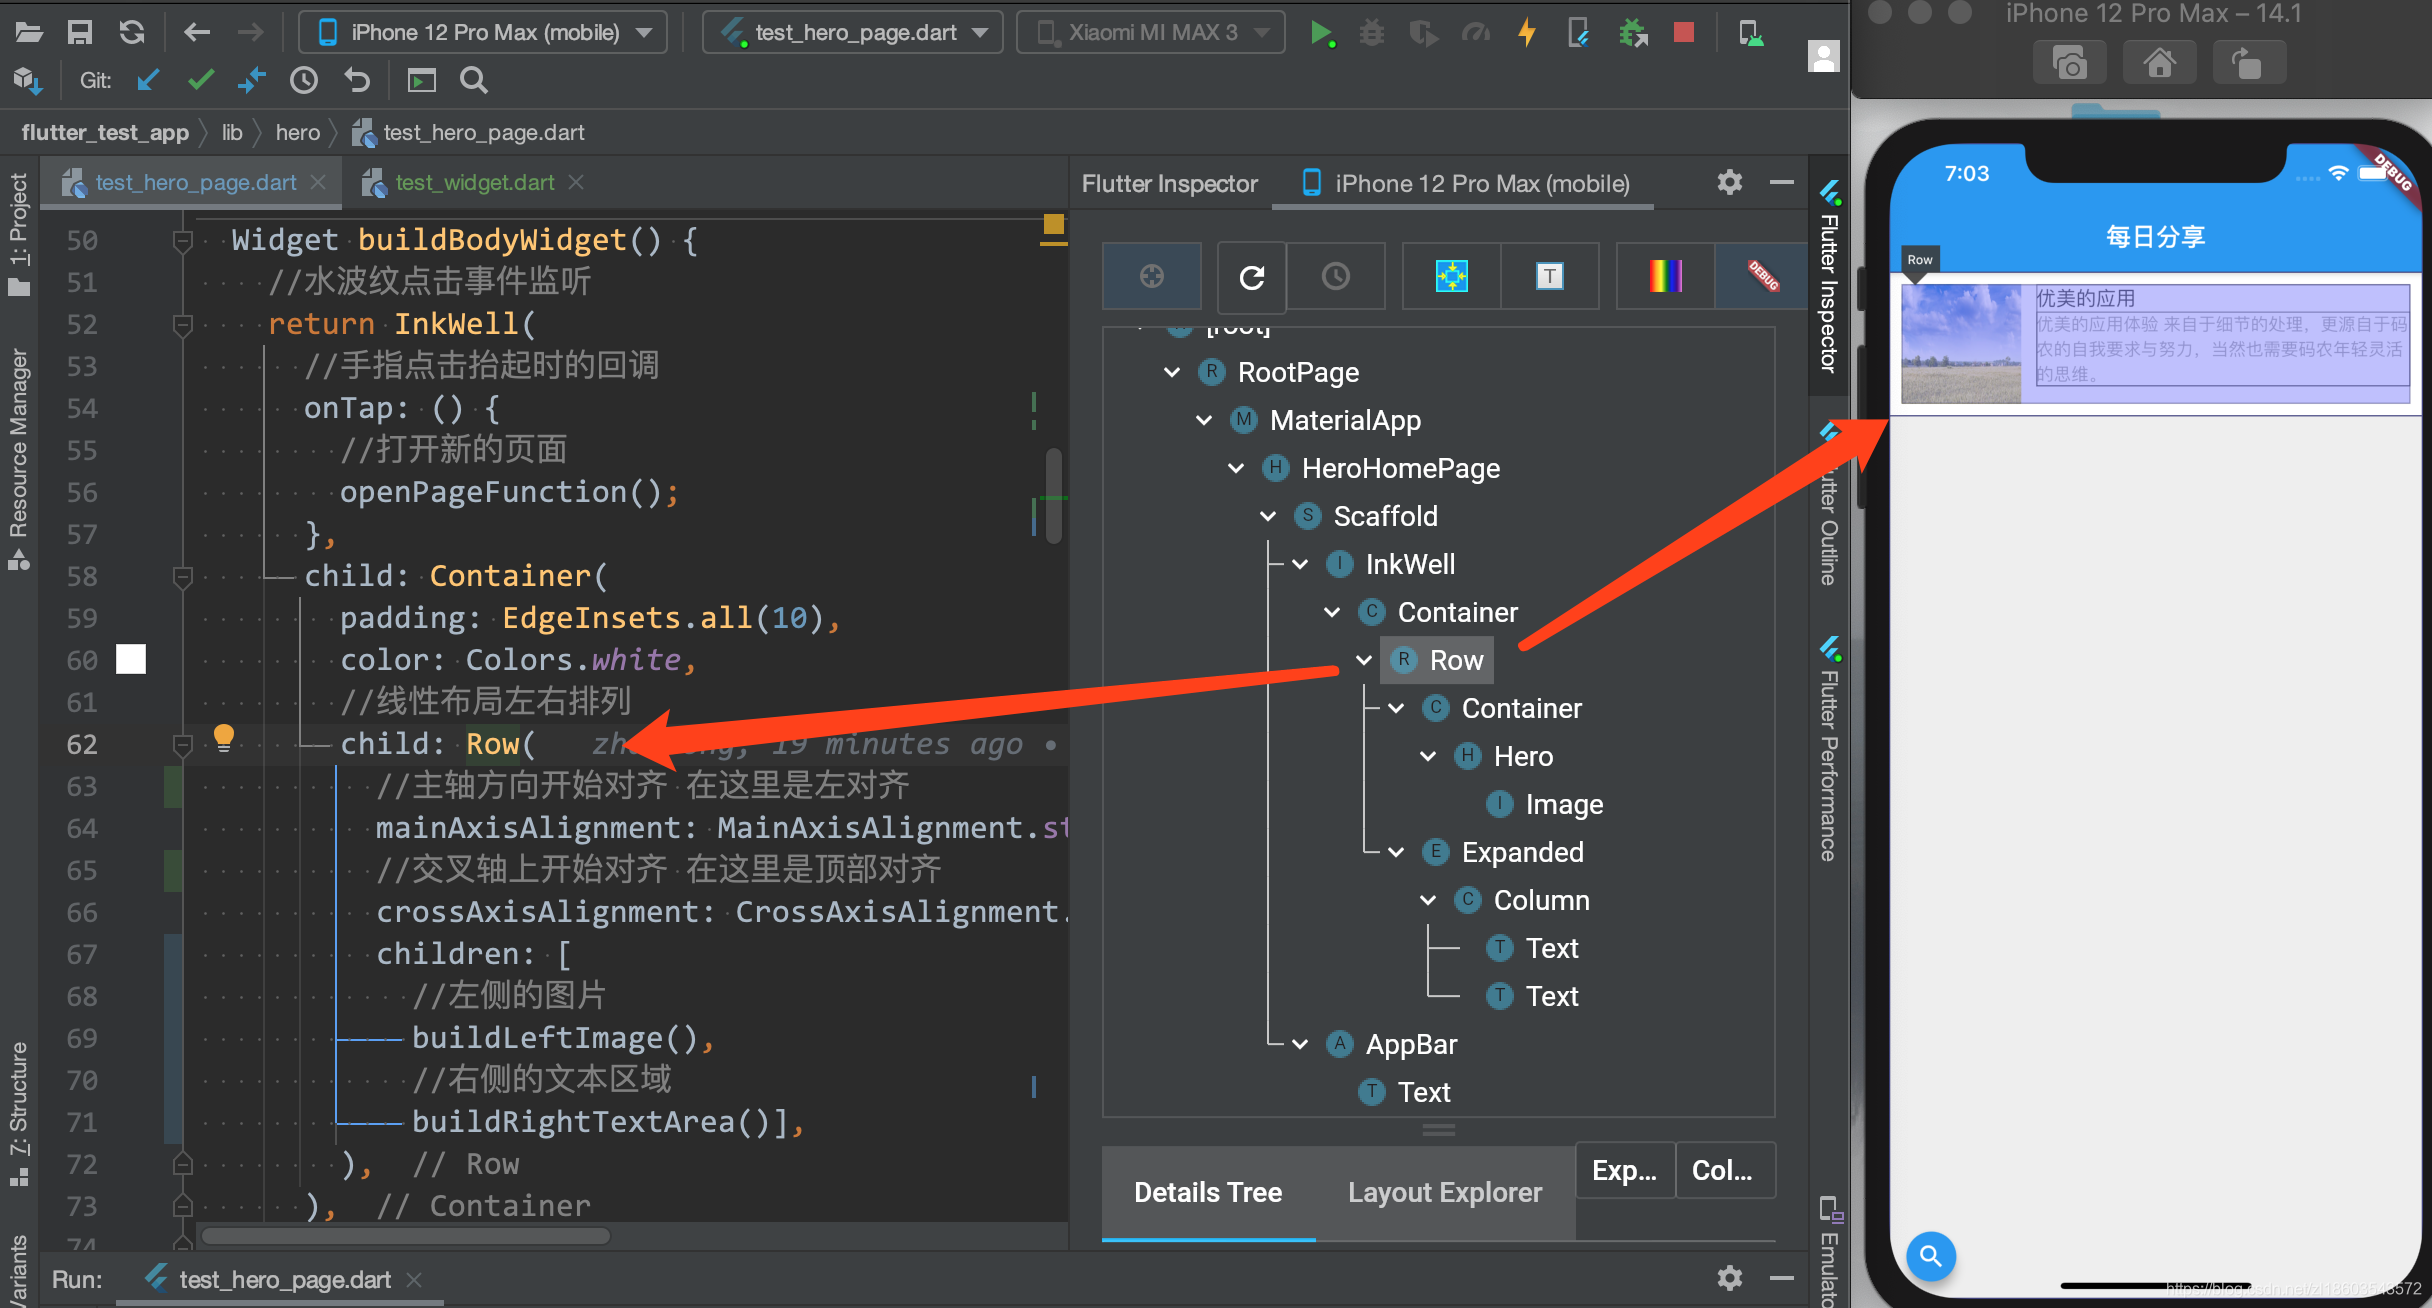The image size is (2432, 1308).
Task: Click the Git update project arrow
Action: coord(148,80)
